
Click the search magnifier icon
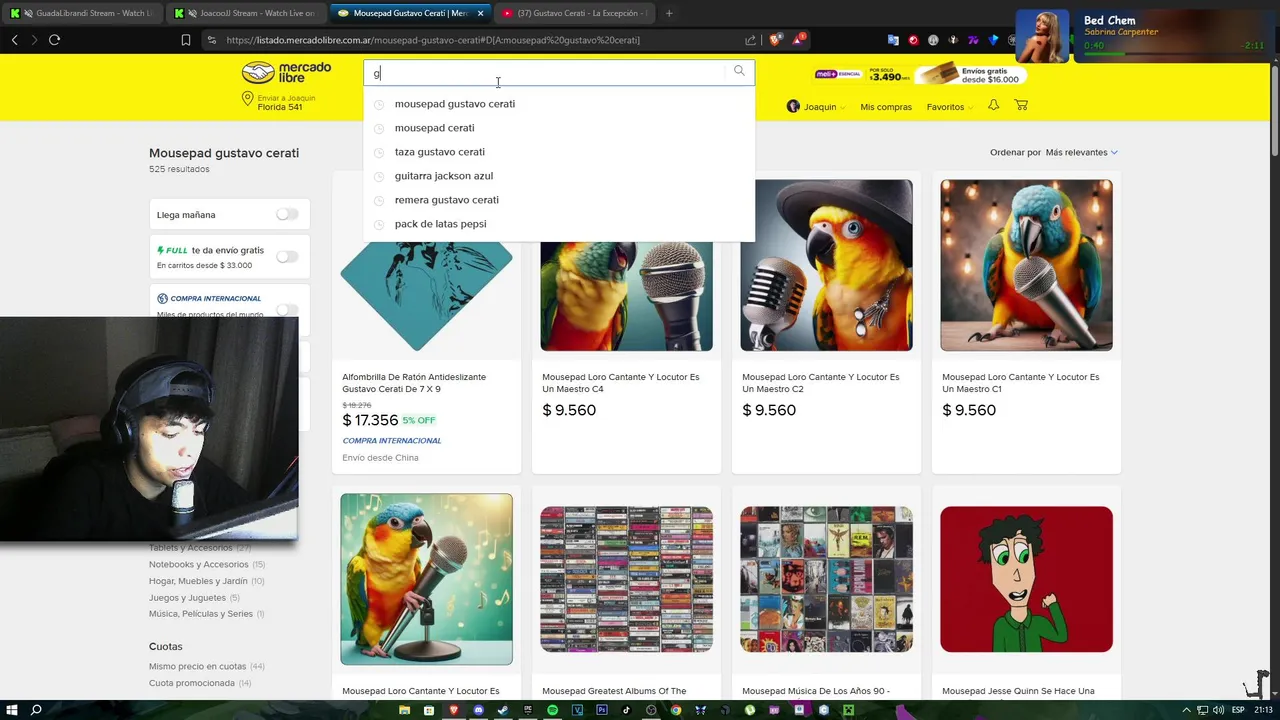(739, 71)
